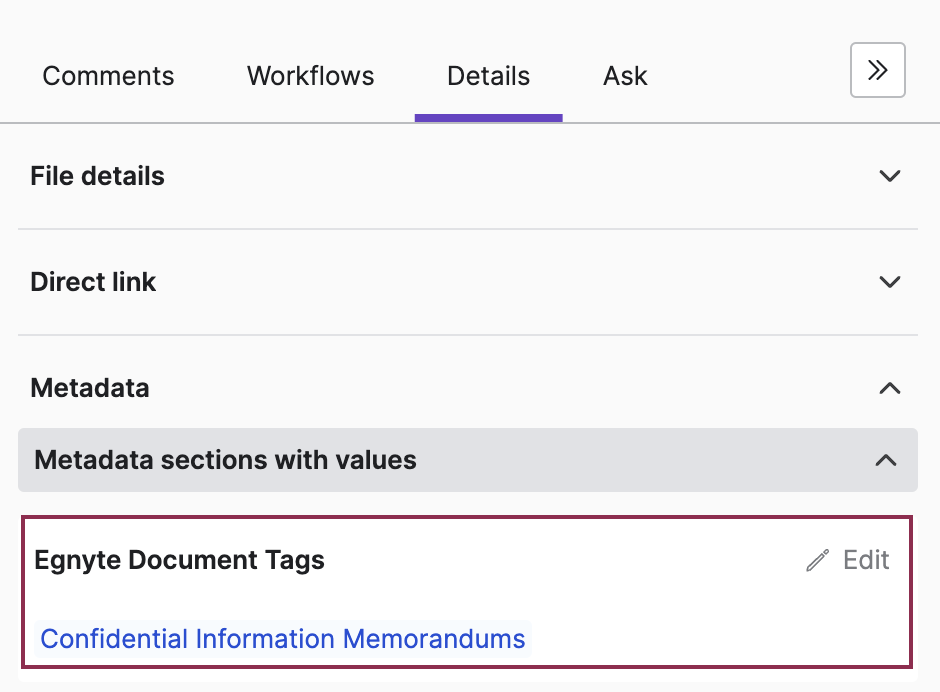Open the Confidential Information Memorandums tag
The height and width of the screenshot is (692, 940).
tap(282, 639)
